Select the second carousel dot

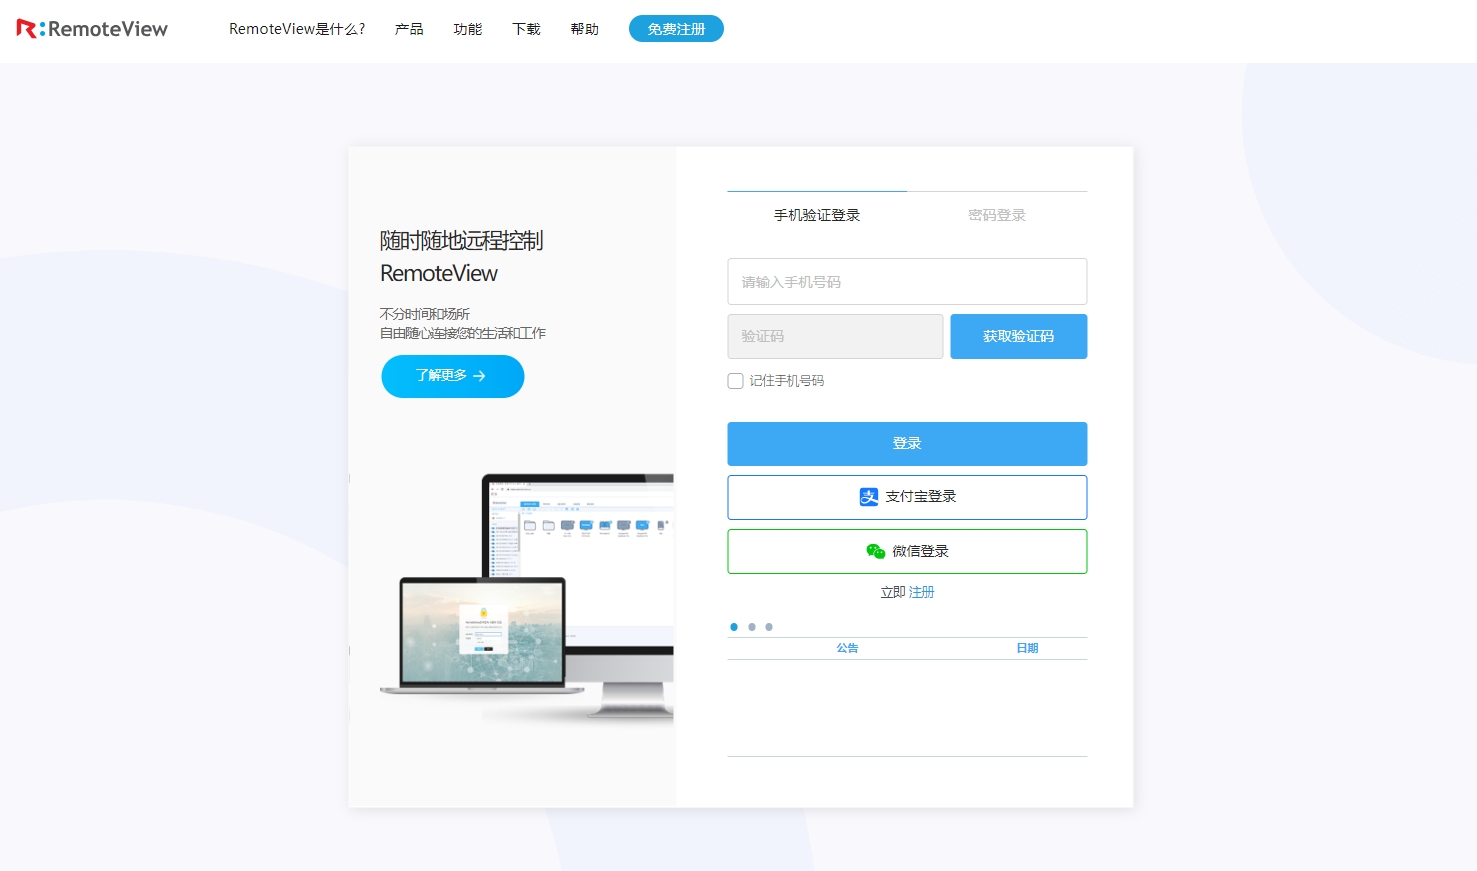[752, 627]
